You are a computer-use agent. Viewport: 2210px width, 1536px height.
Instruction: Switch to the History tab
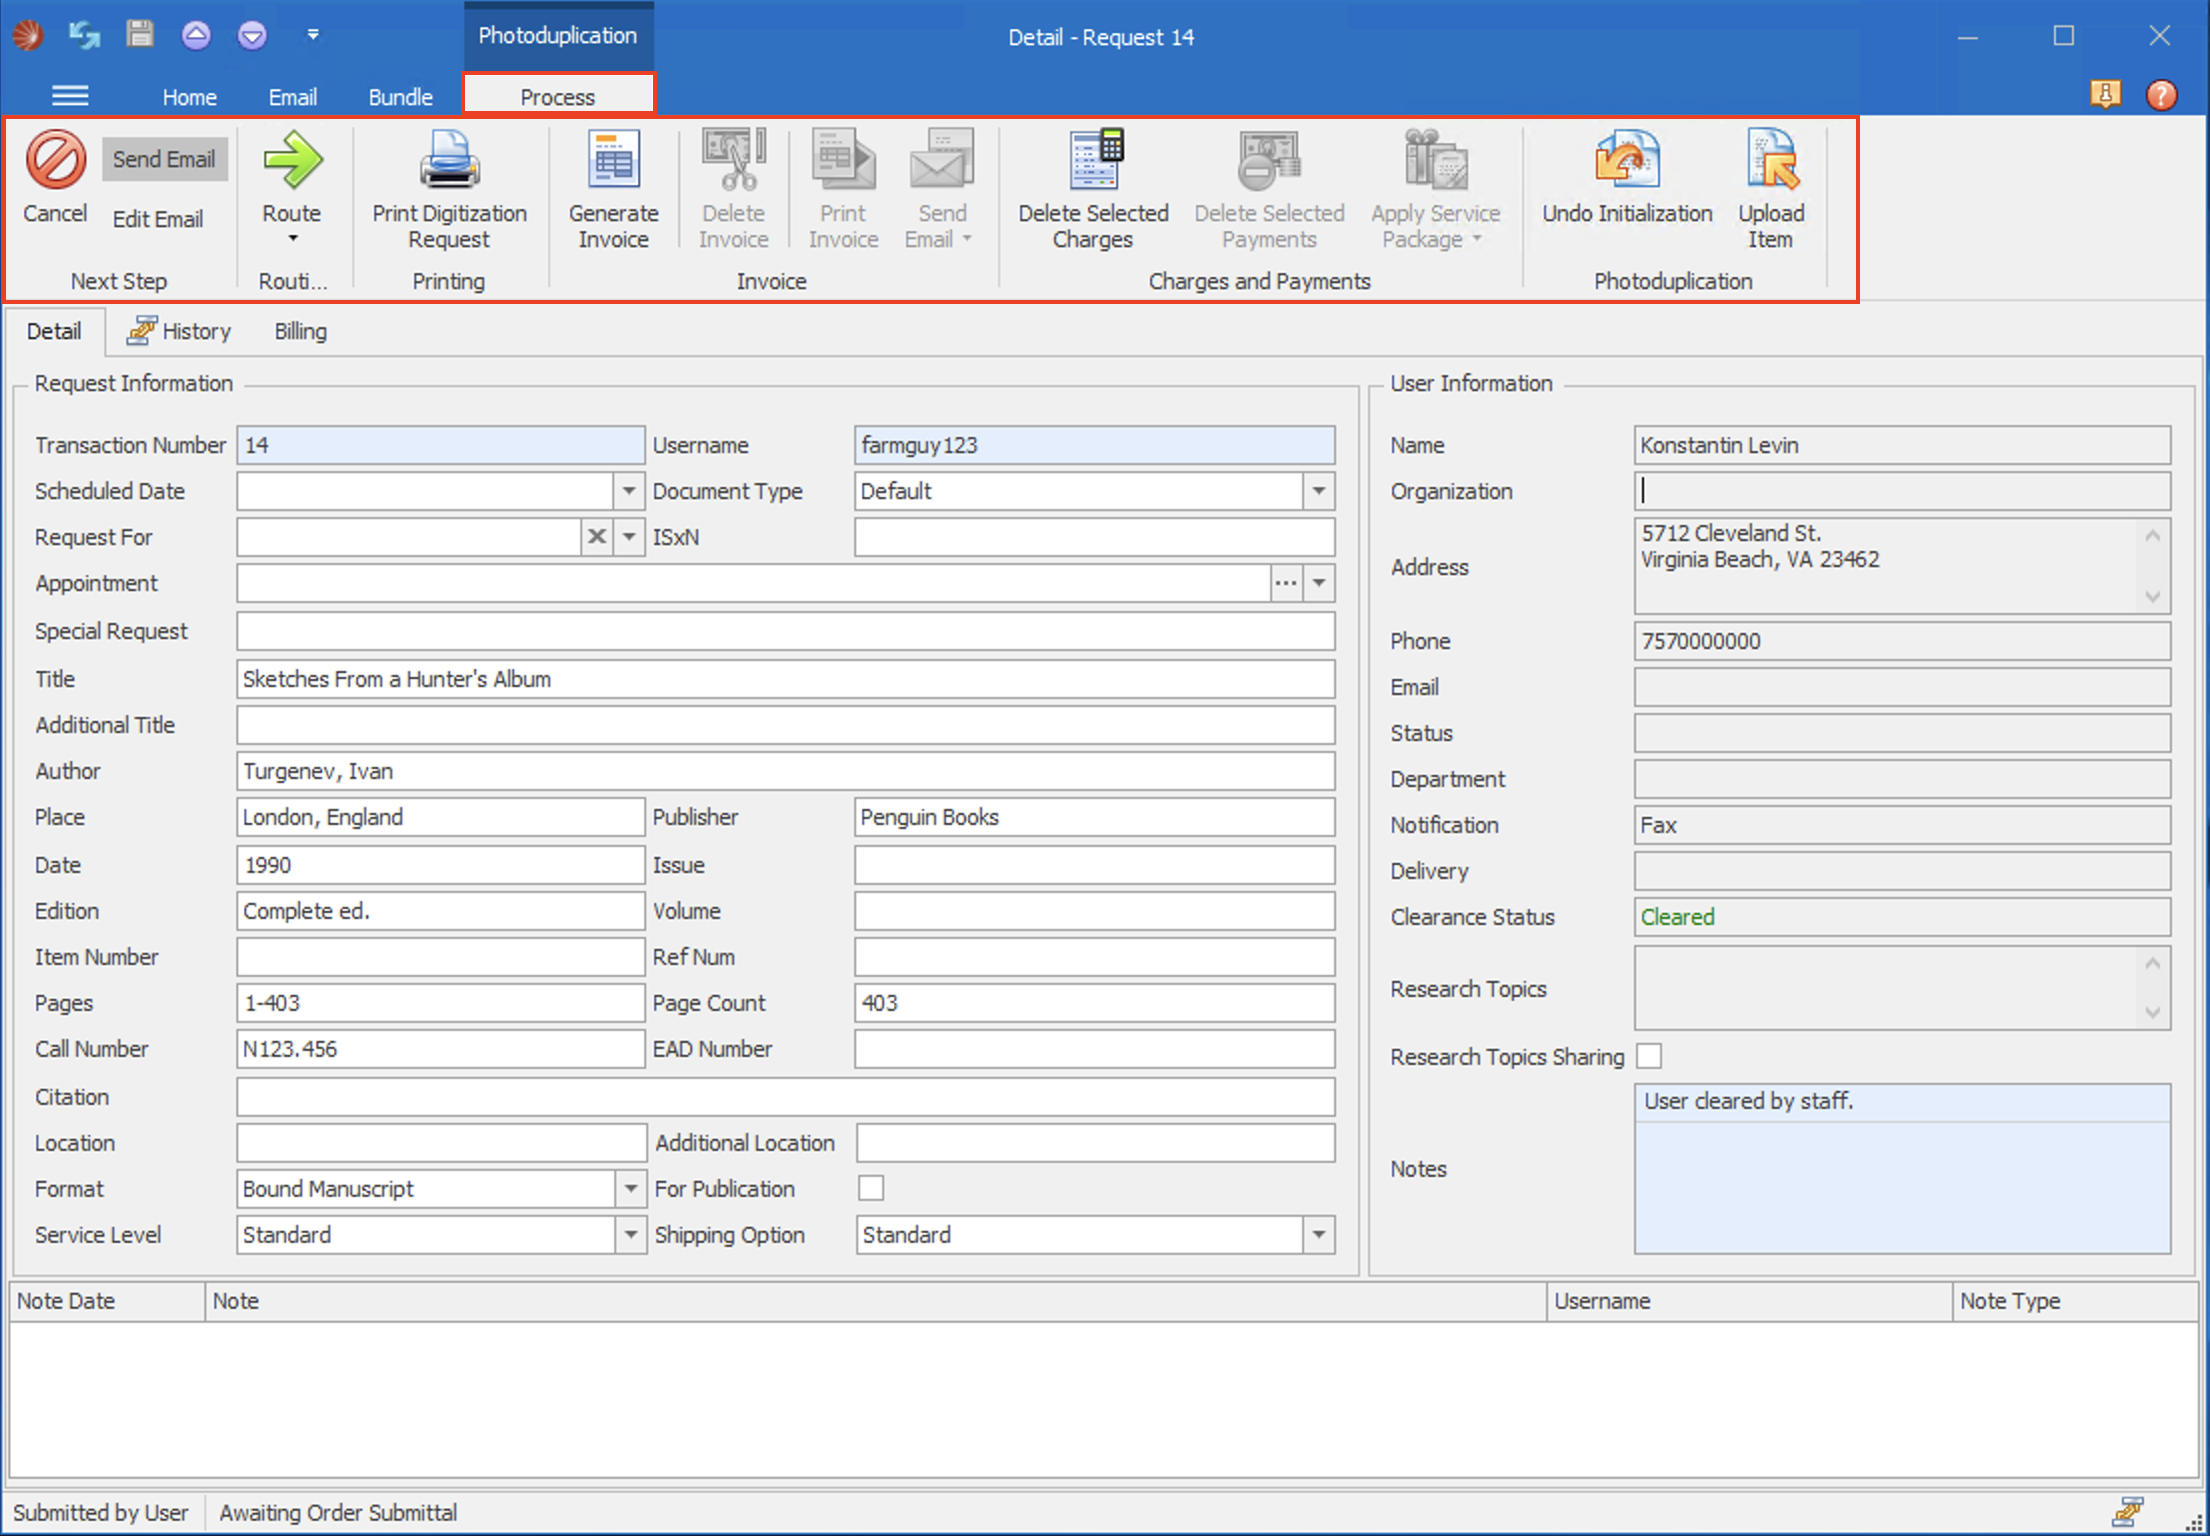(x=180, y=331)
